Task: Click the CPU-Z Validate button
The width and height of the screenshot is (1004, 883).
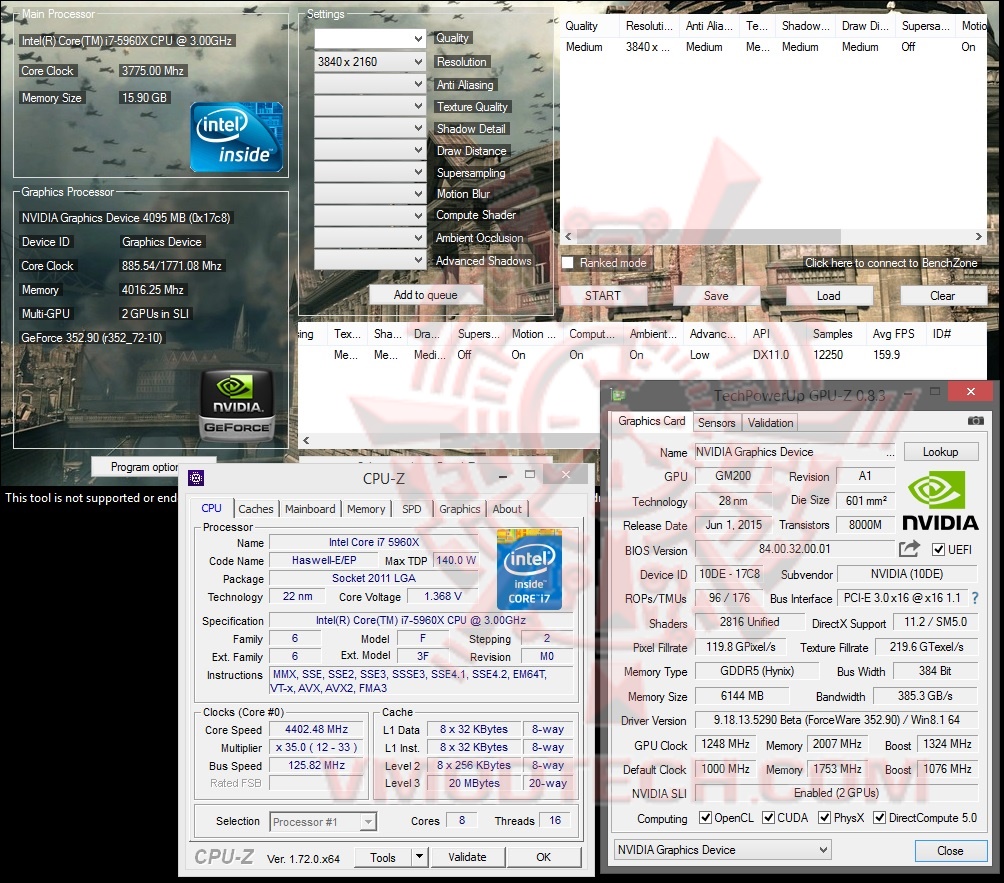Action: tap(467, 857)
